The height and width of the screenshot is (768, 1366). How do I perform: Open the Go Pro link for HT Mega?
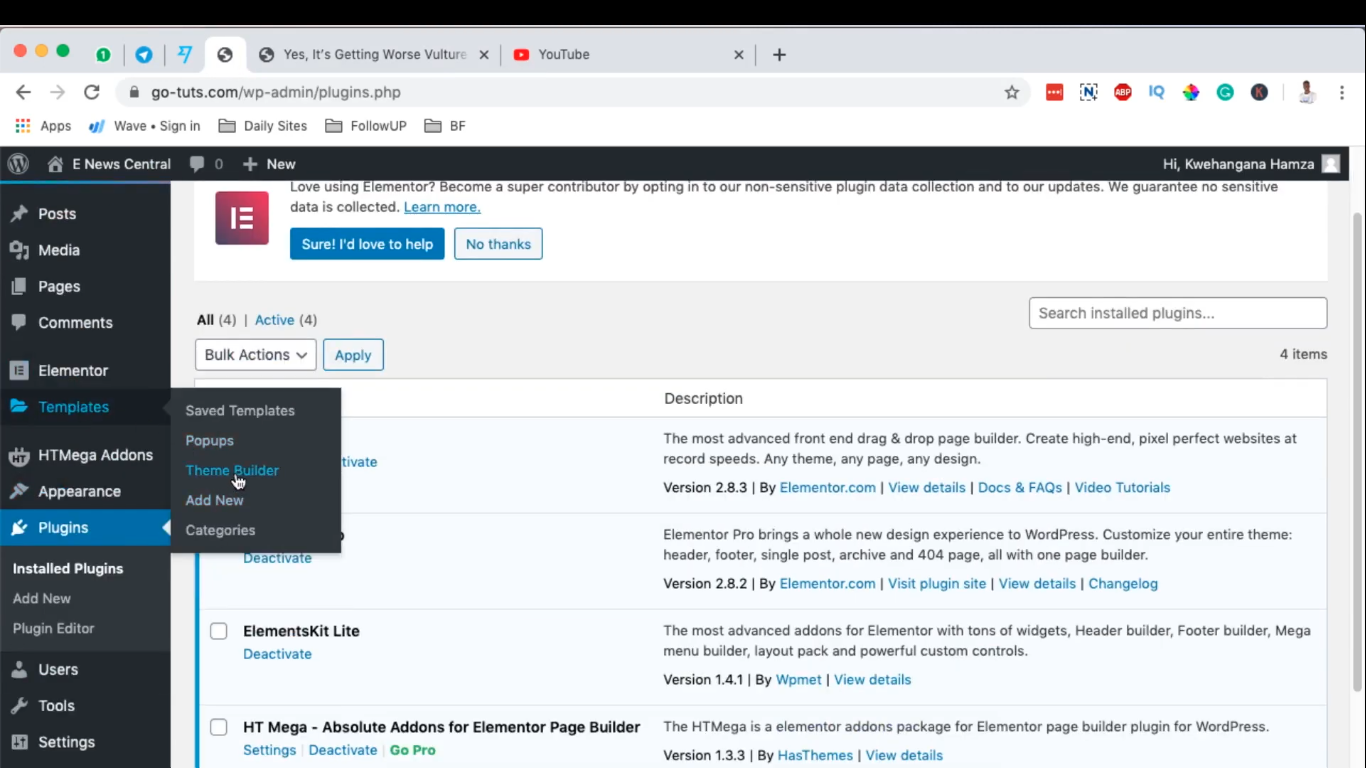[412, 750]
